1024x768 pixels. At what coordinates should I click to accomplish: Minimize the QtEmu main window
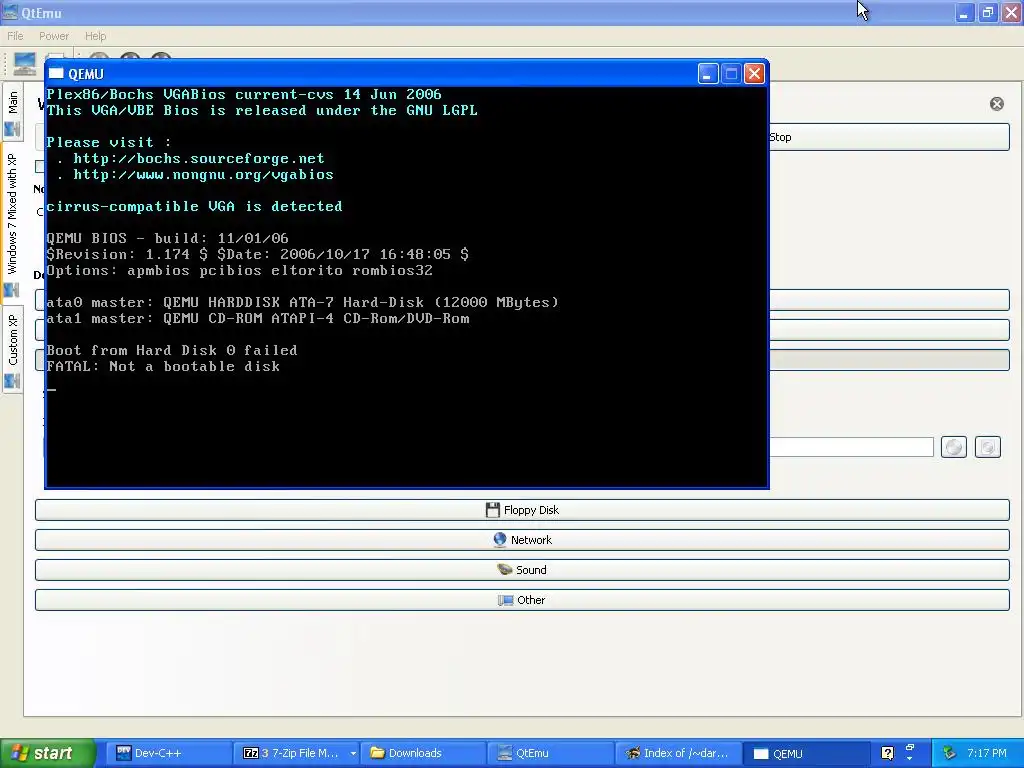(x=964, y=12)
